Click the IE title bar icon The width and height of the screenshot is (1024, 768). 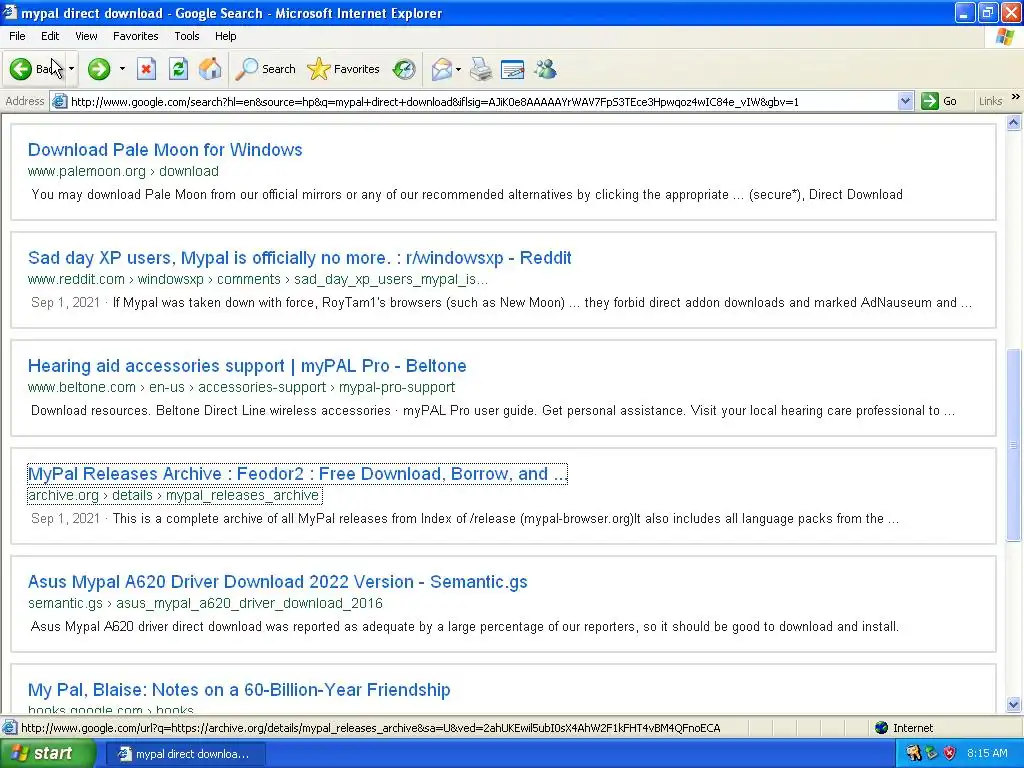[x=10, y=12]
